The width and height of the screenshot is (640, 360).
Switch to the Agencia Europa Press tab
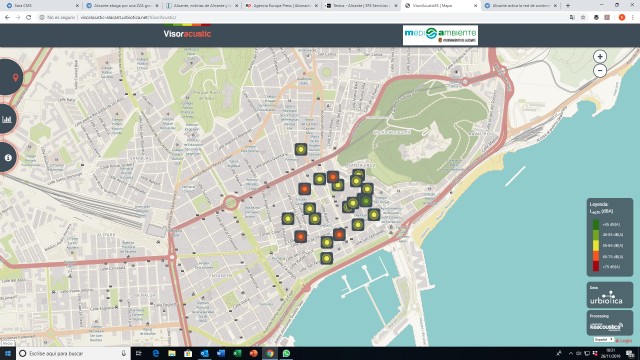(281, 6)
